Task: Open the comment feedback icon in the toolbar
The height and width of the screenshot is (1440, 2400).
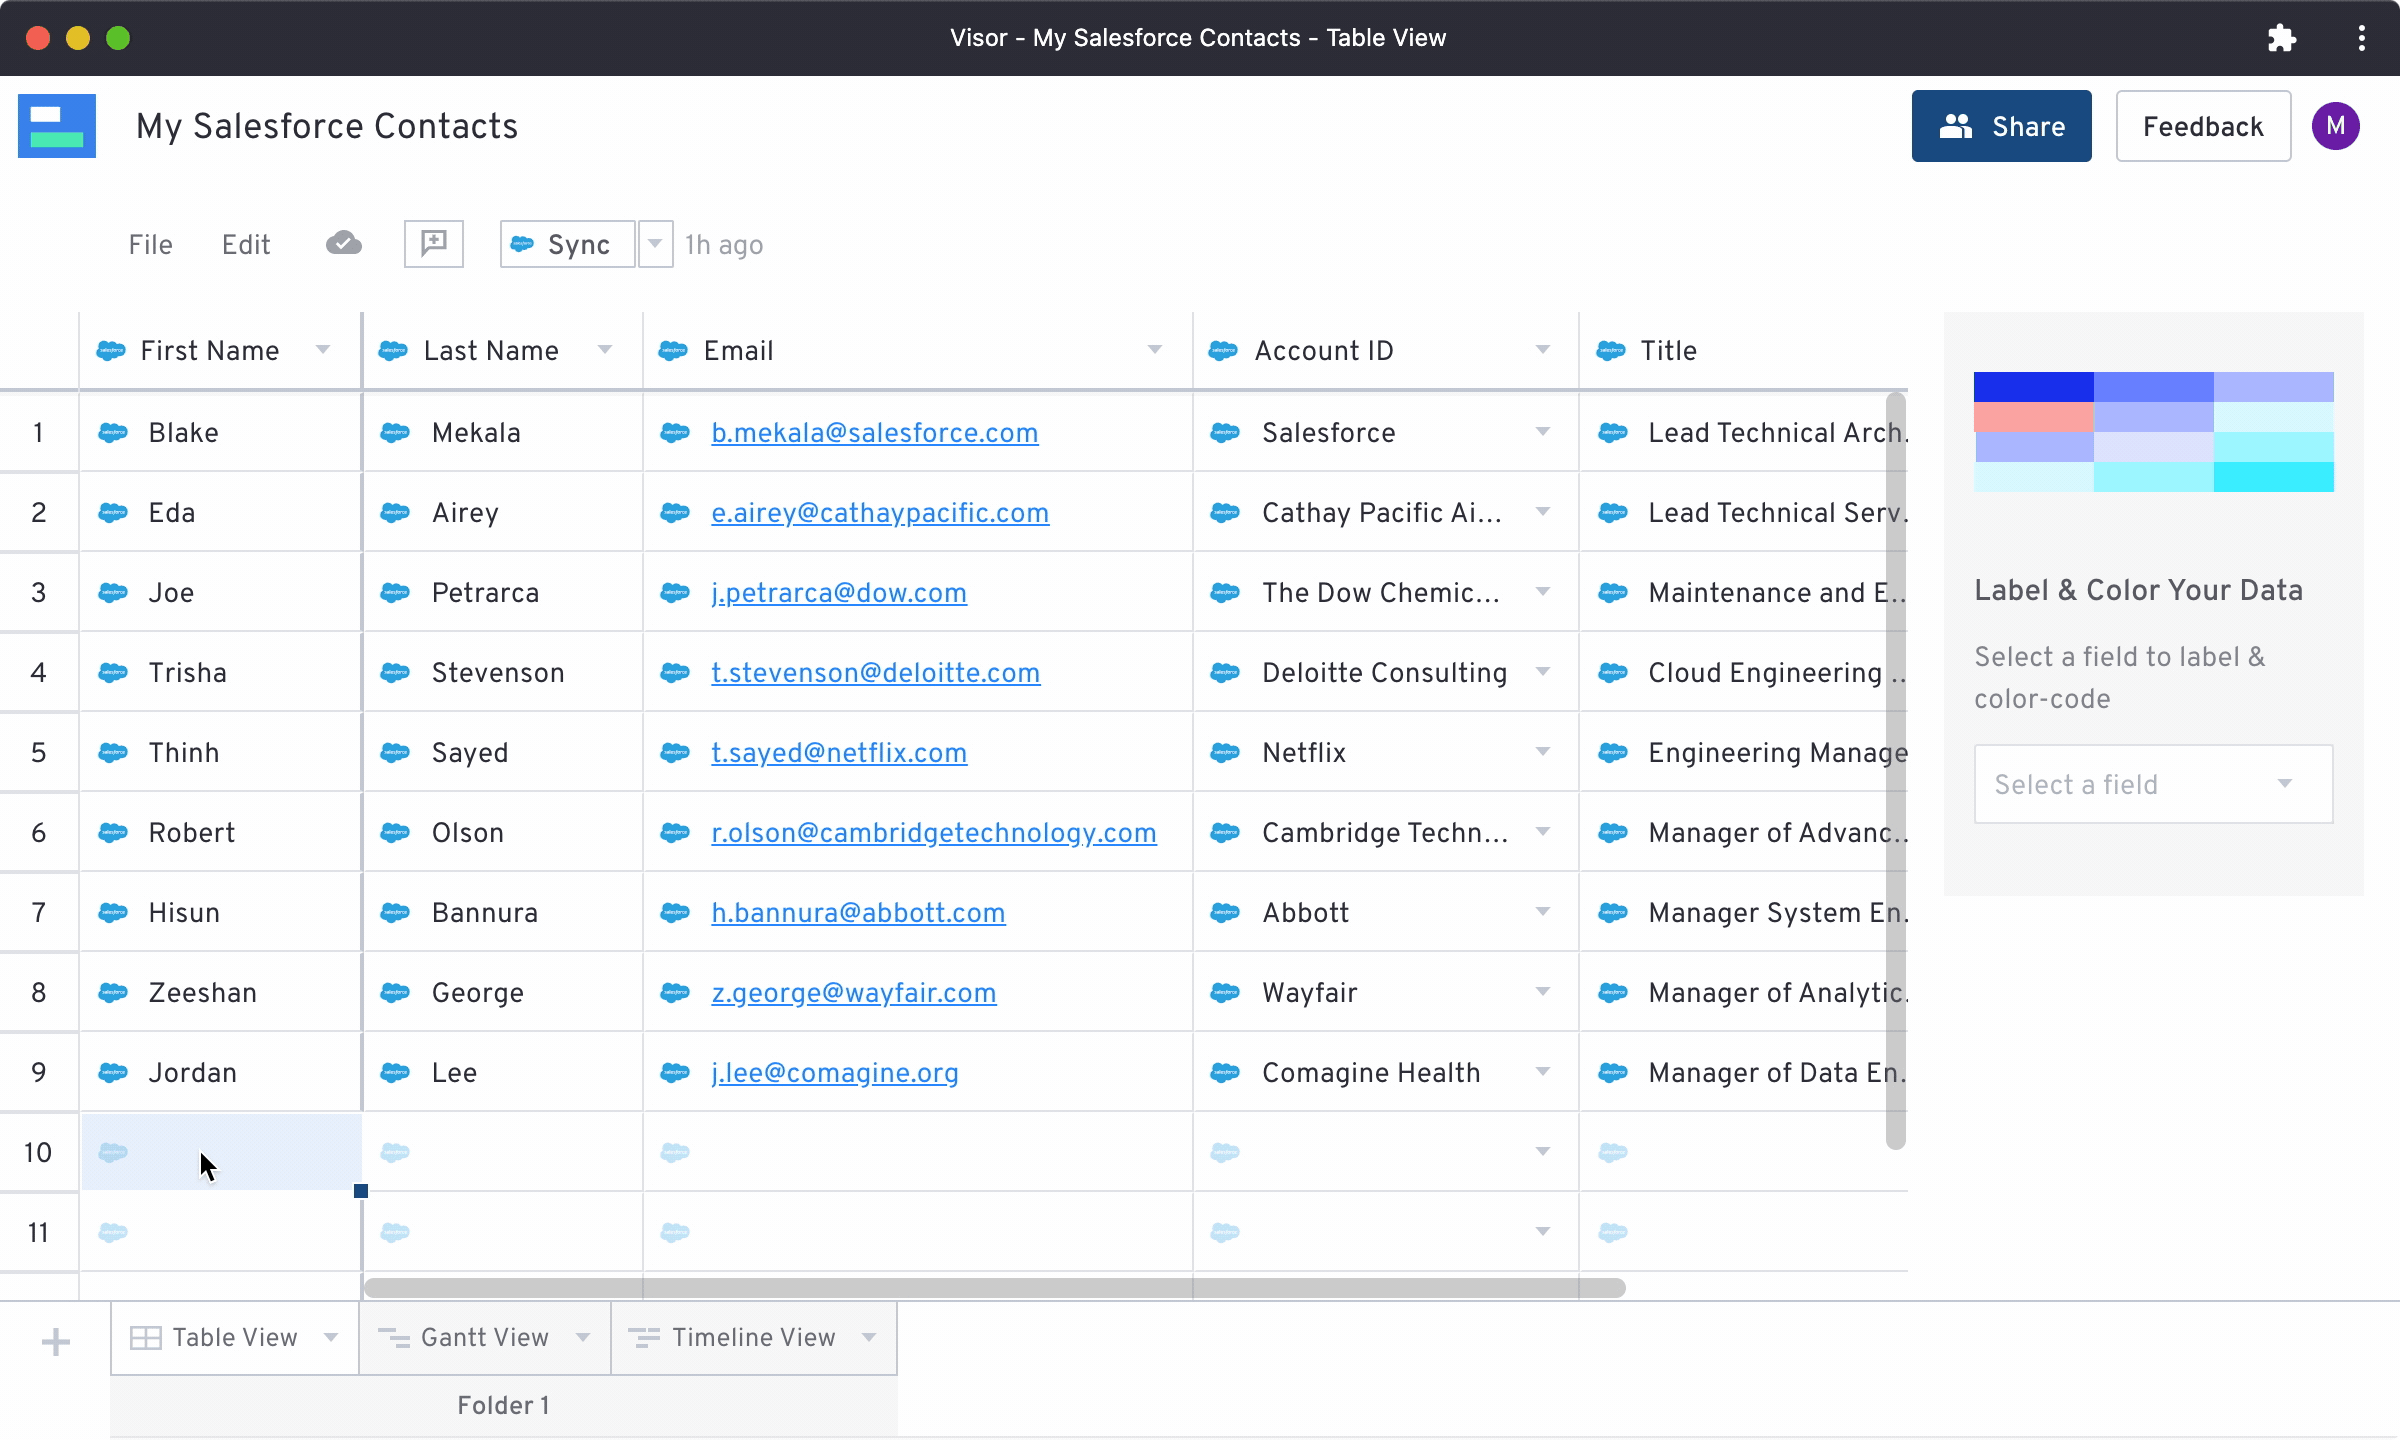Action: point(434,243)
